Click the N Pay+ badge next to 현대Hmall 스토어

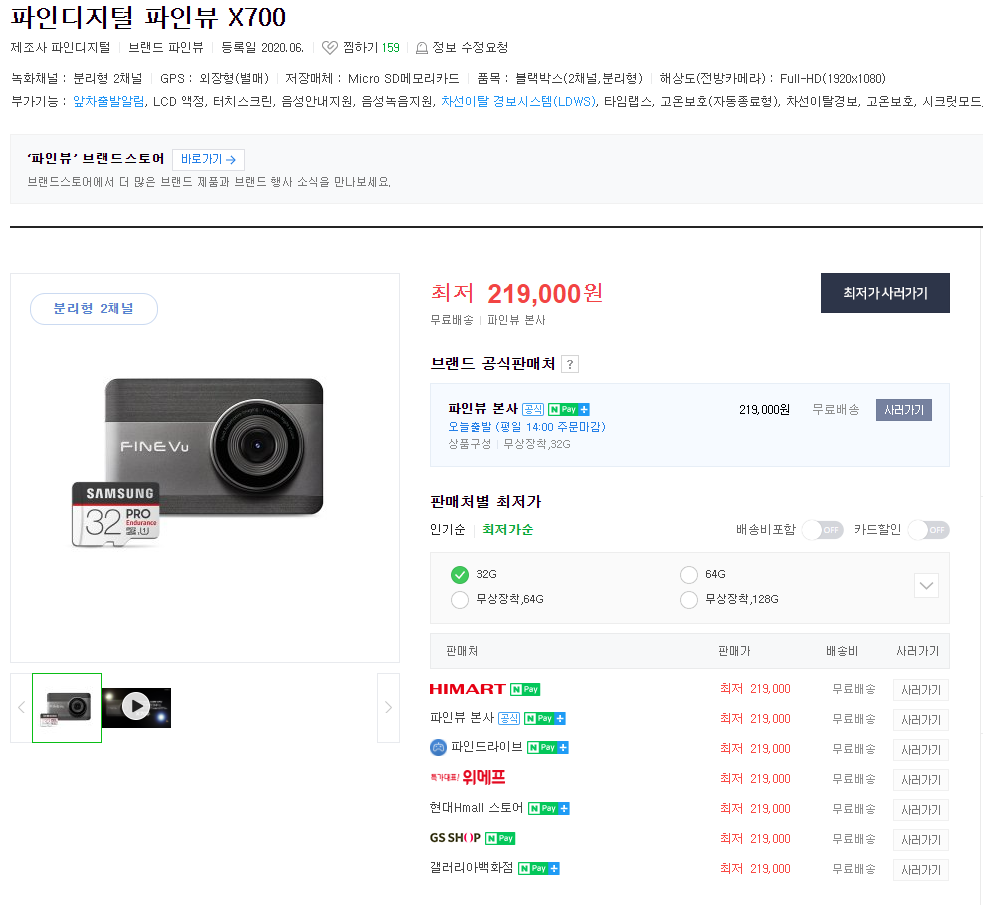(549, 808)
